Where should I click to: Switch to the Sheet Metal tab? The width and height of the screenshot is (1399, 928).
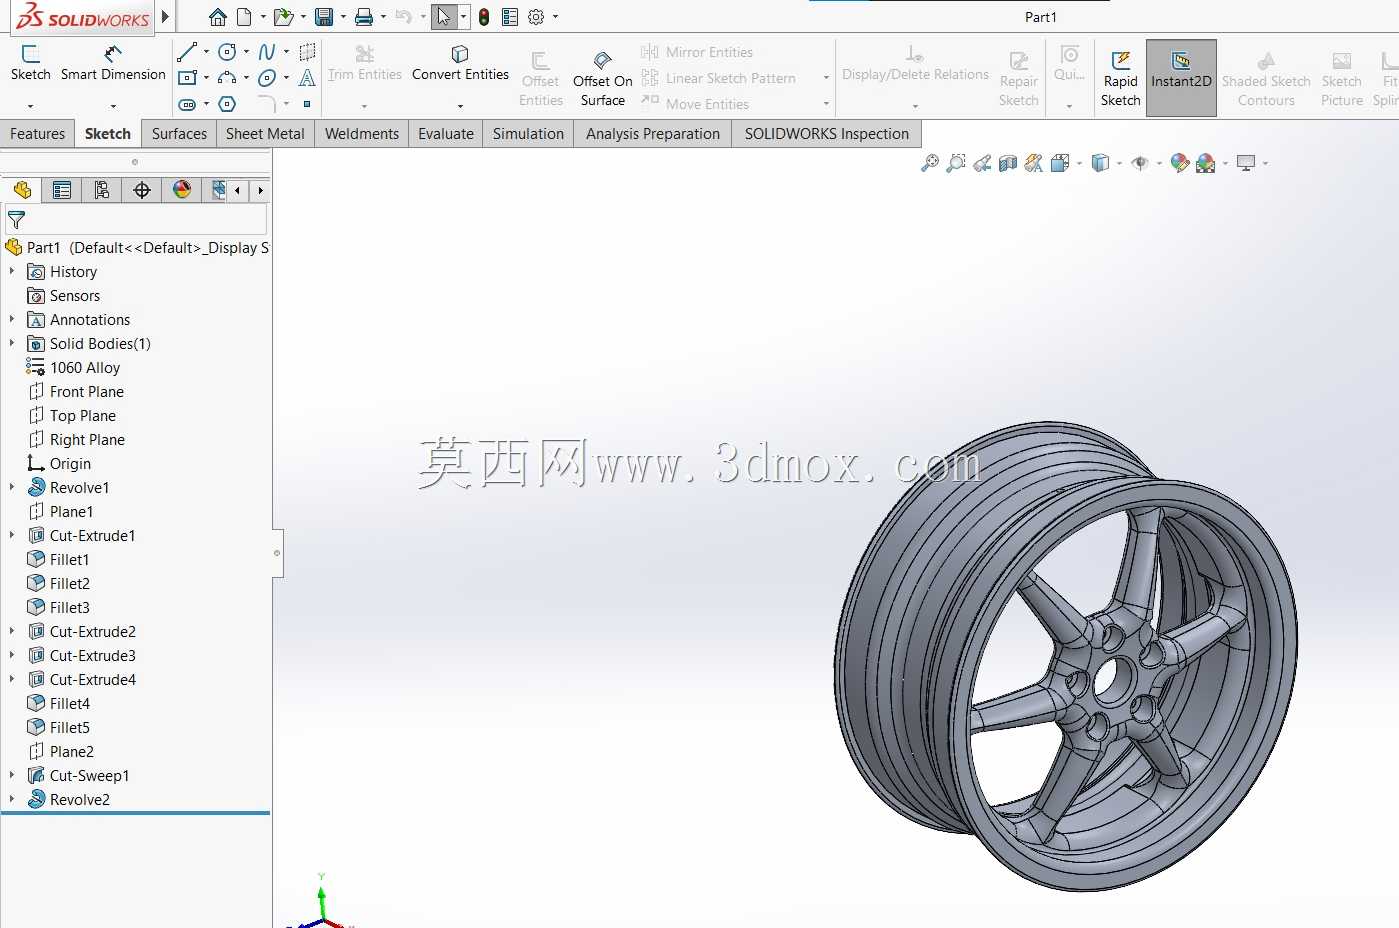tap(265, 134)
